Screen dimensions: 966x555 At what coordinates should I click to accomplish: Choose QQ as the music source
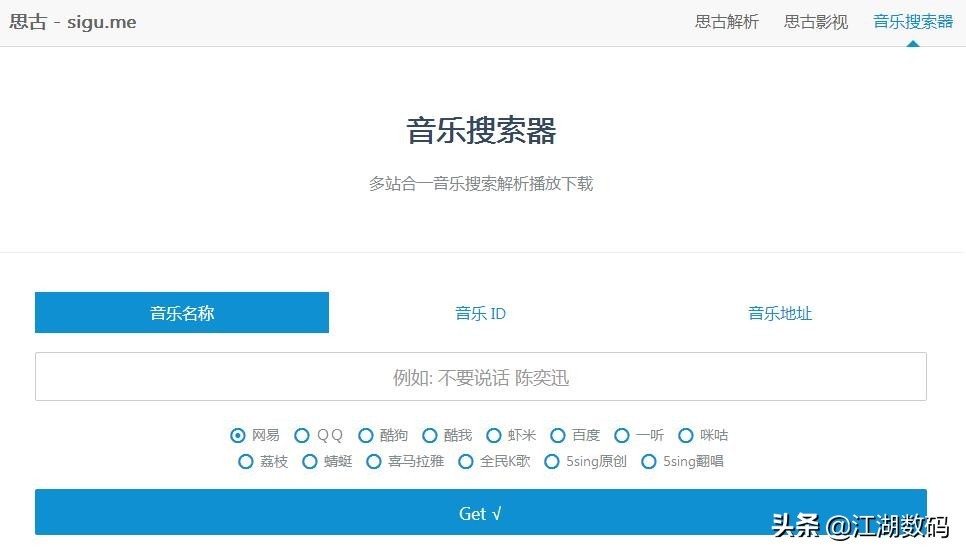coord(302,435)
